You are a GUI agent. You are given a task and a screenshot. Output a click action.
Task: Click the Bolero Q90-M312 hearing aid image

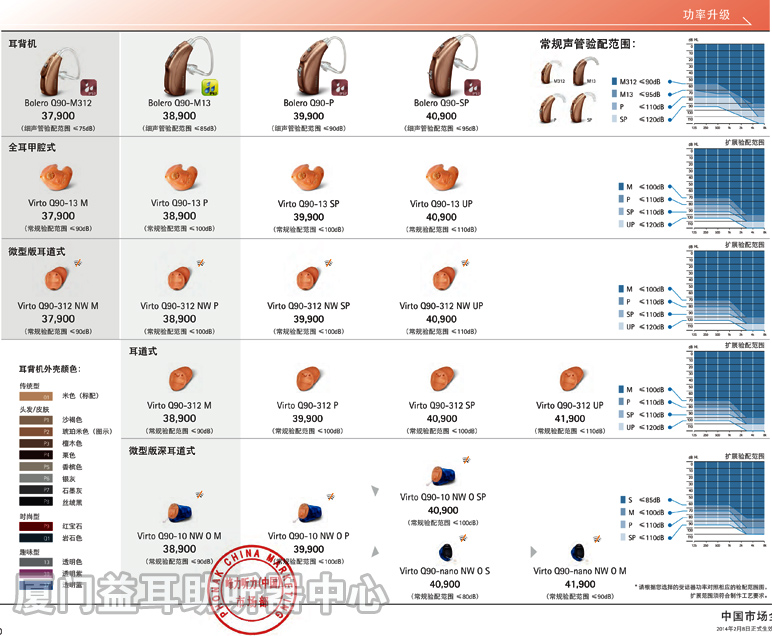click(x=58, y=71)
